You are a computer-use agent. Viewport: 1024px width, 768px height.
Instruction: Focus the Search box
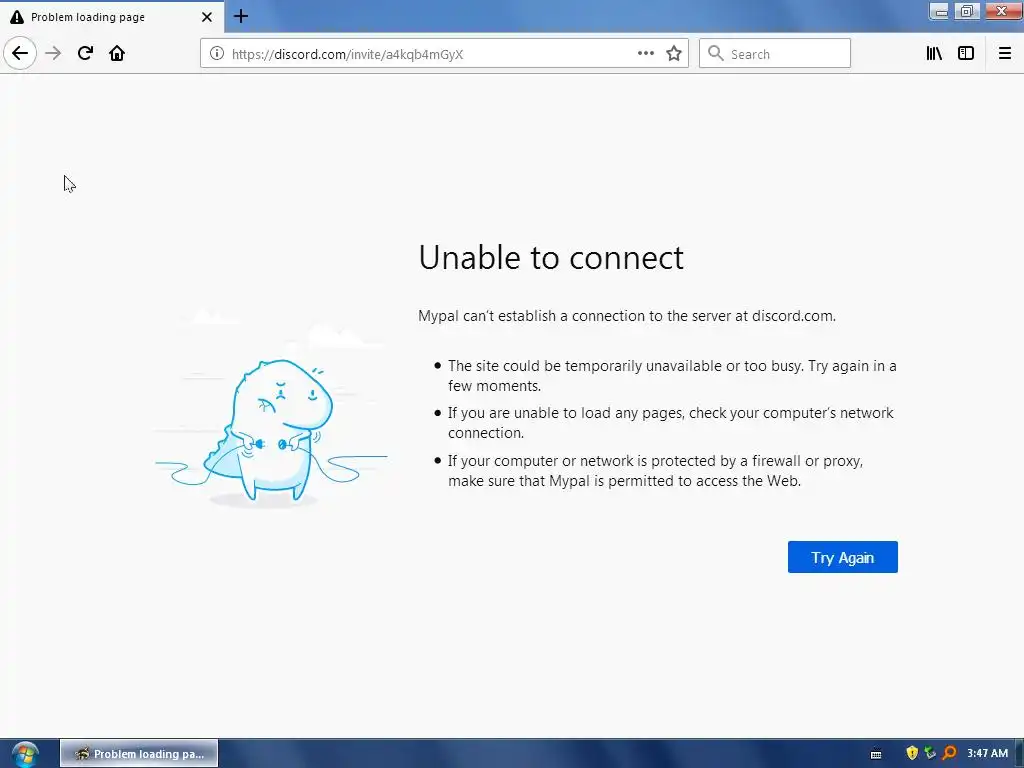point(775,54)
